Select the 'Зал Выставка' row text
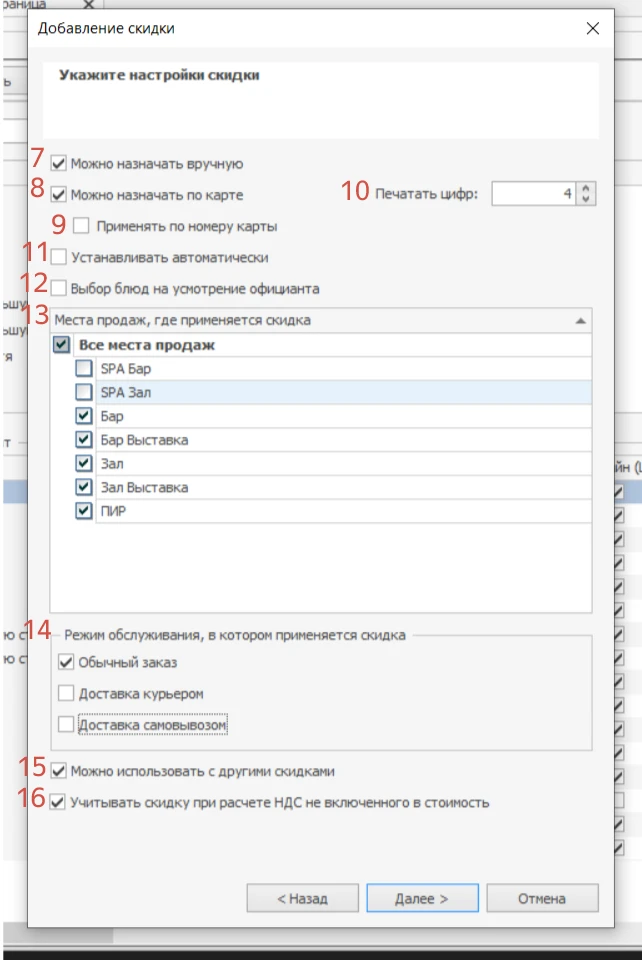The height and width of the screenshot is (960, 642). [144, 487]
